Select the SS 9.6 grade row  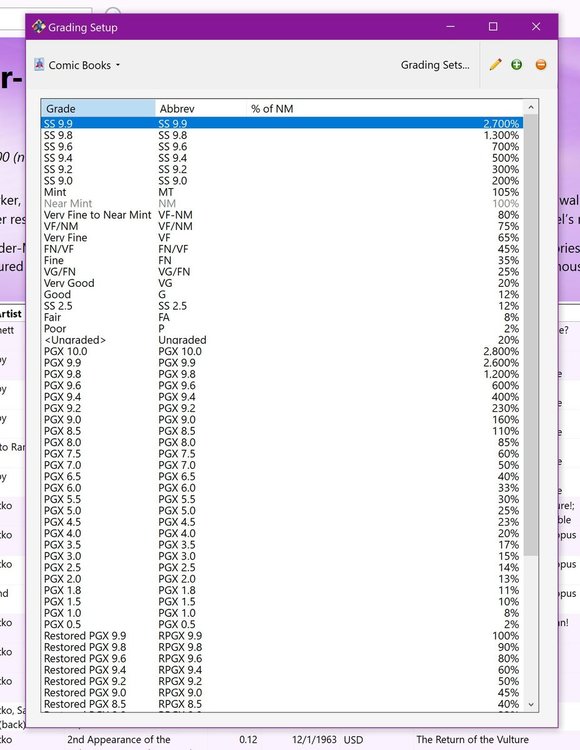(x=282, y=146)
